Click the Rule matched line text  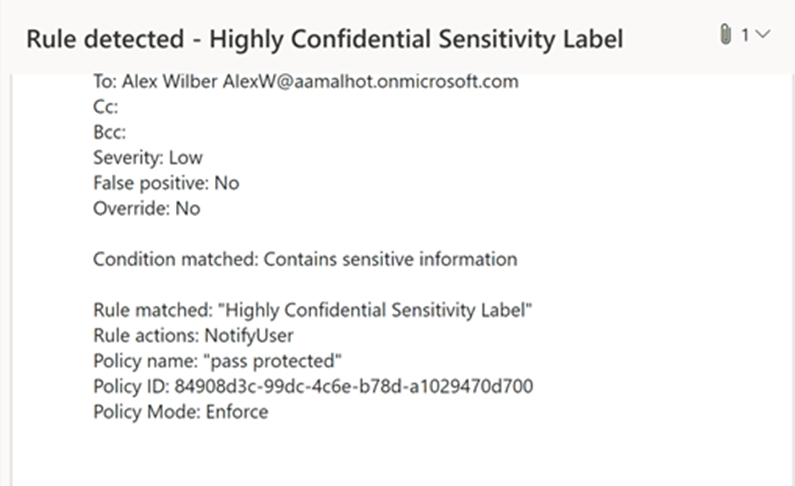(x=312, y=310)
